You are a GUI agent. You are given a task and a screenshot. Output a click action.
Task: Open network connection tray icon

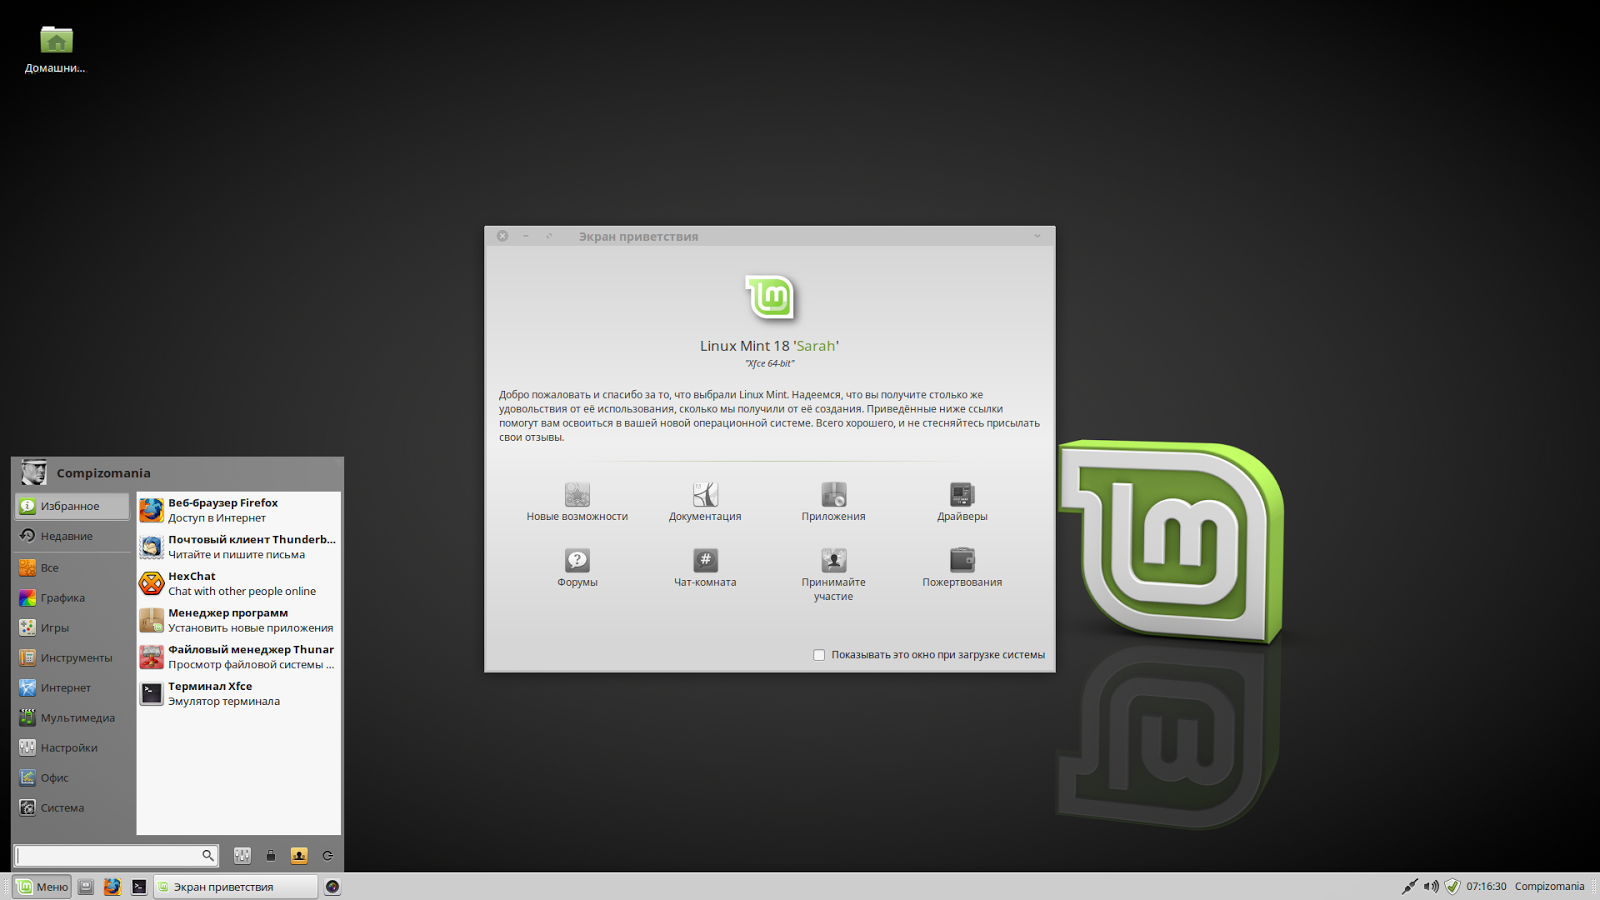pos(1409,887)
